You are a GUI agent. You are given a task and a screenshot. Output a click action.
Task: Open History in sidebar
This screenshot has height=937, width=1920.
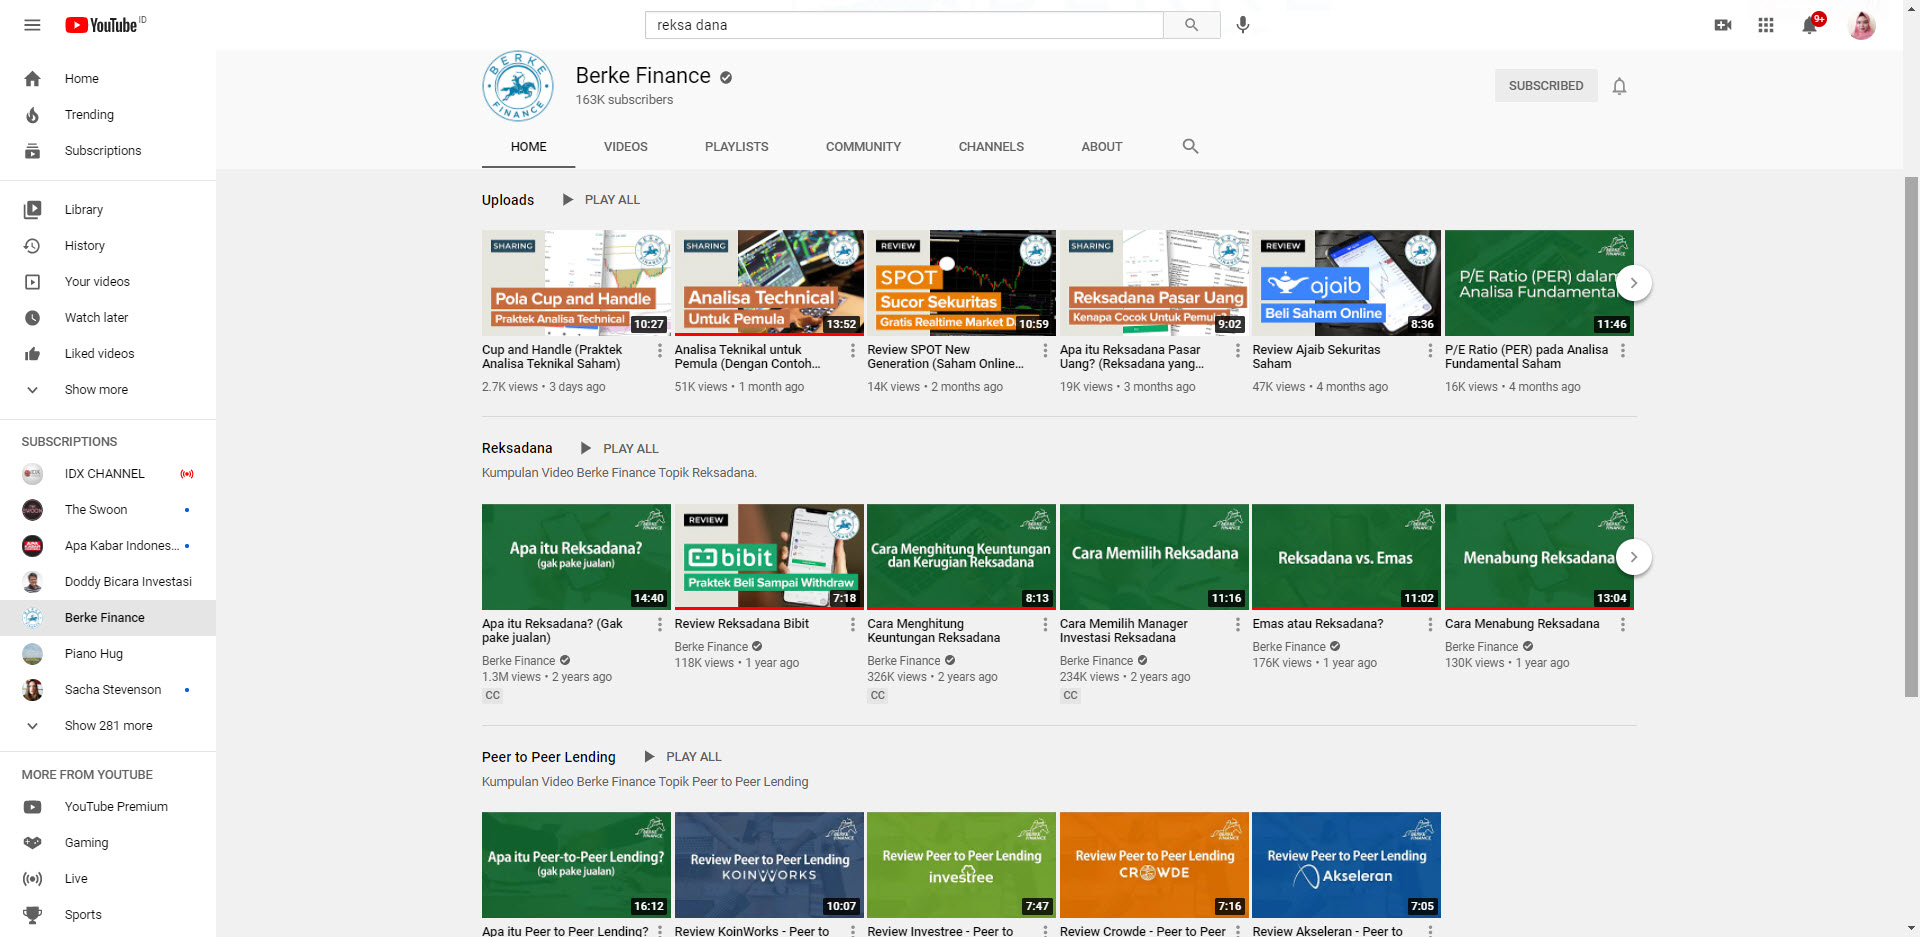(x=108, y=246)
